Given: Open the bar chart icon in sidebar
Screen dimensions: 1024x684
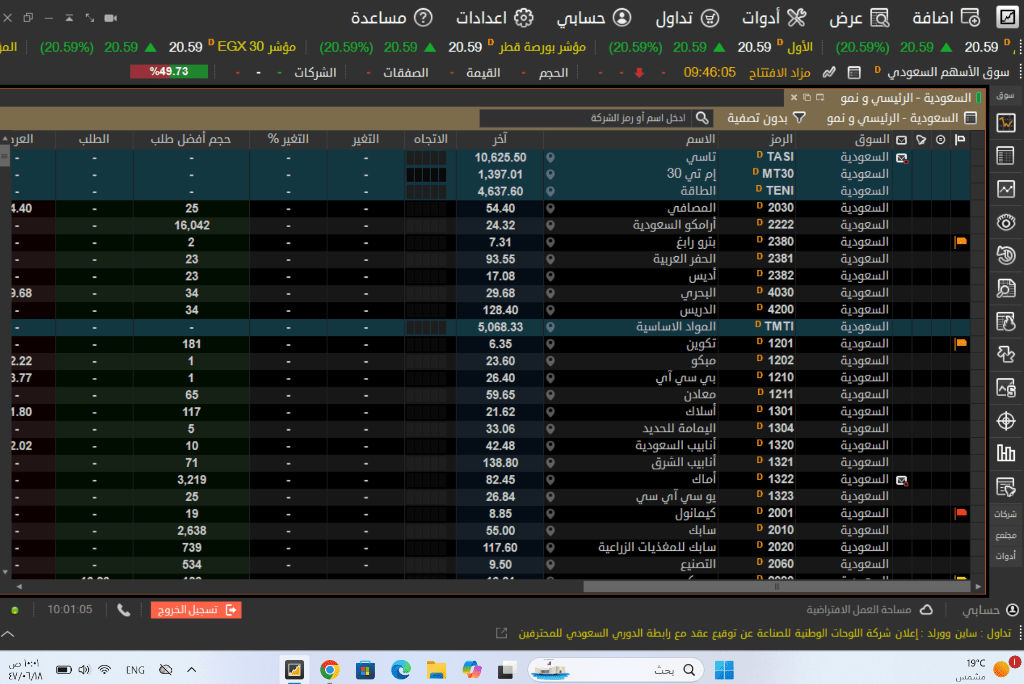Looking at the screenshot, I should pyautogui.click(x=1006, y=454).
